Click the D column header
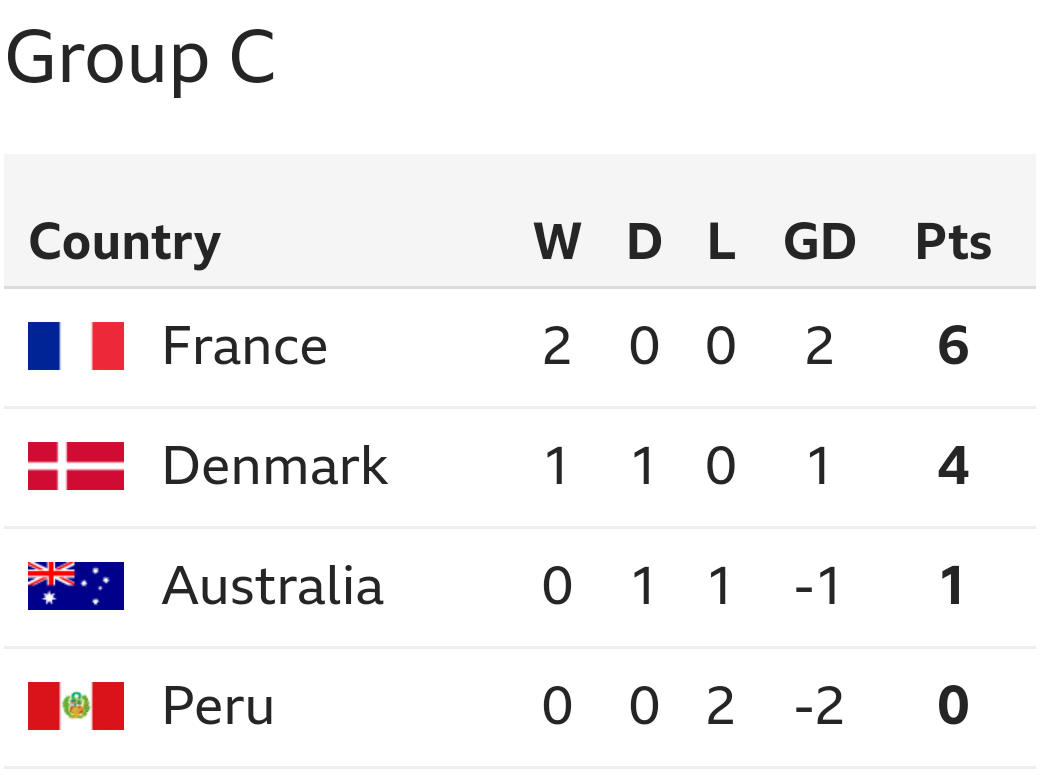1045x778 pixels. [644, 242]
